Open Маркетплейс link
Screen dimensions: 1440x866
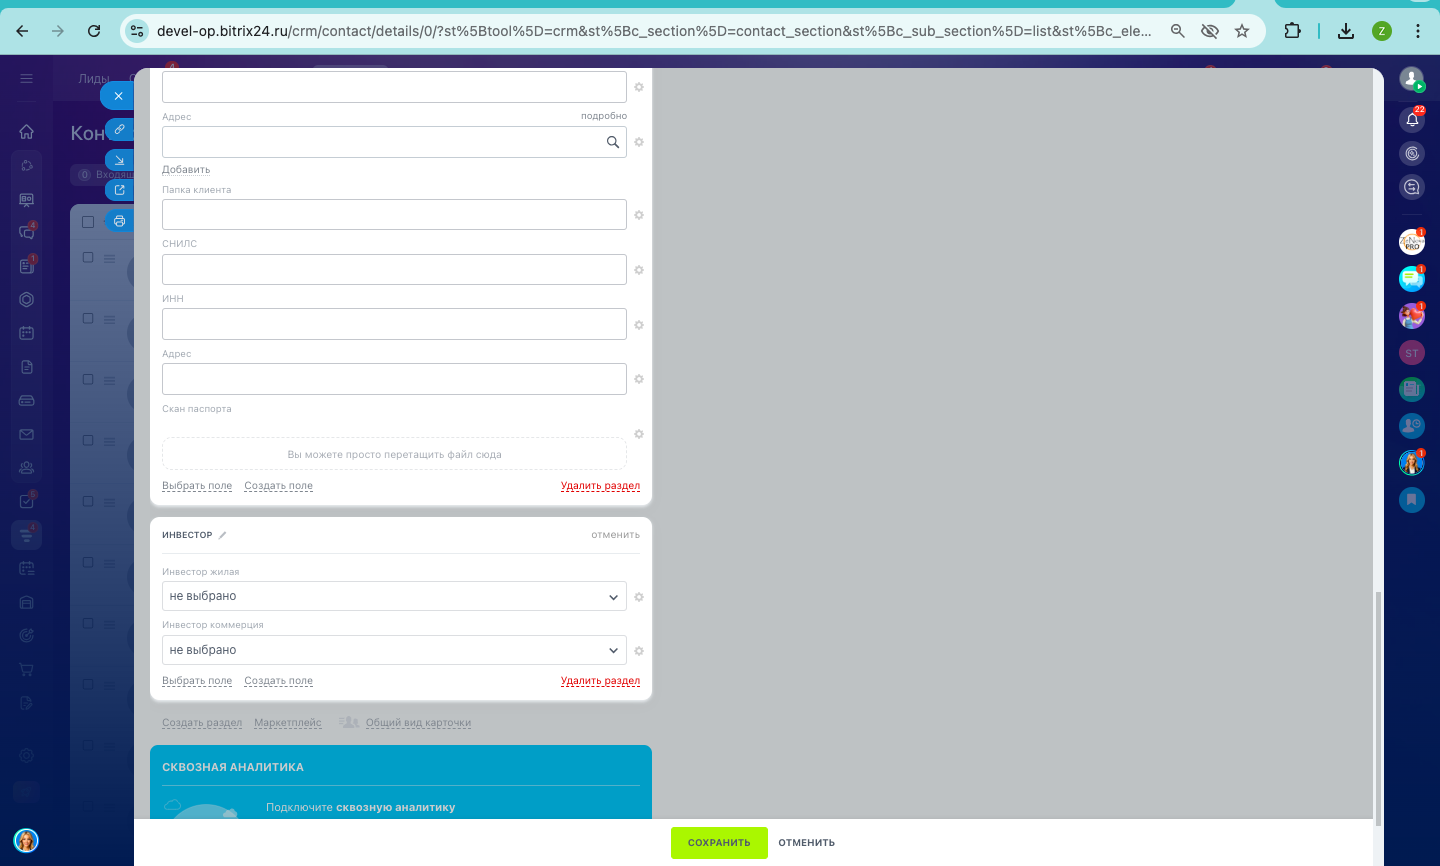point(288,723)
